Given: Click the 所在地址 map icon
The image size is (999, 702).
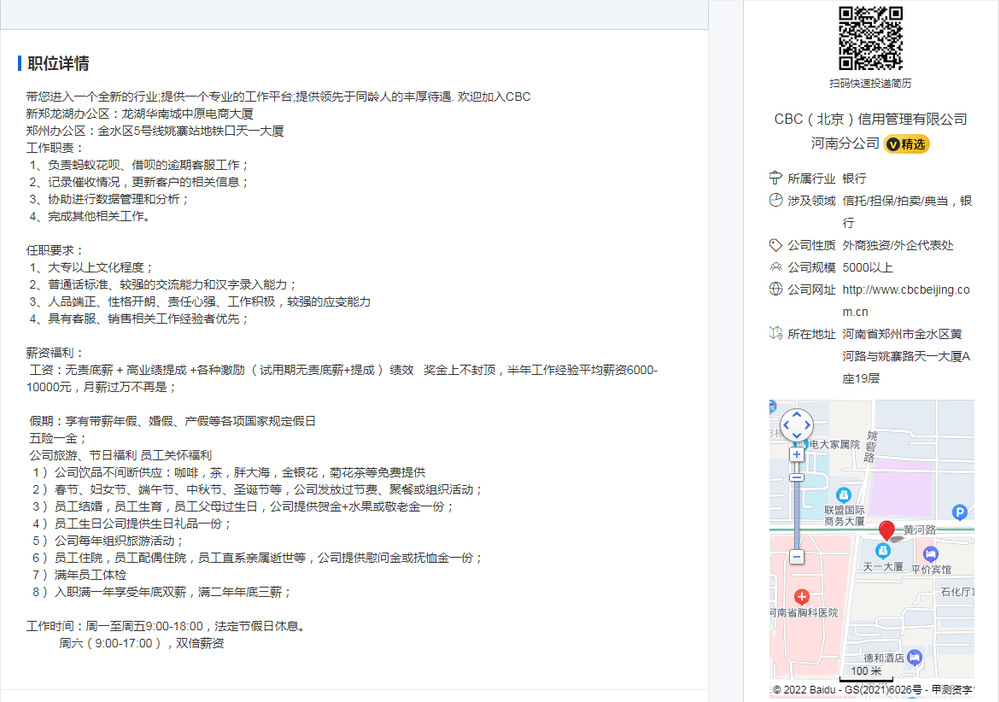Looking at the screenshot, I should coord(775,334).
